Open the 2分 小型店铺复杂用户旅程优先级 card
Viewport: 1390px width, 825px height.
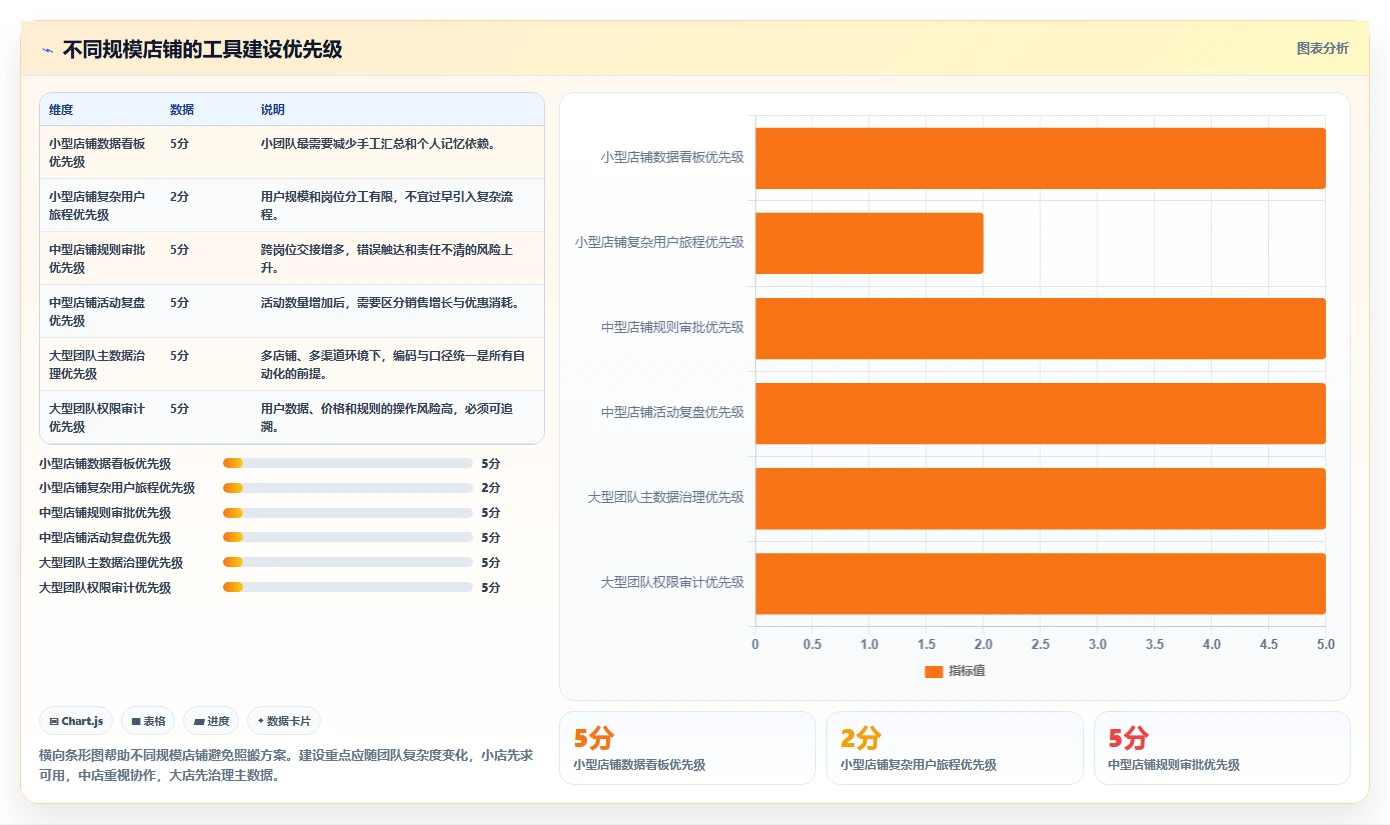point(954,748)
